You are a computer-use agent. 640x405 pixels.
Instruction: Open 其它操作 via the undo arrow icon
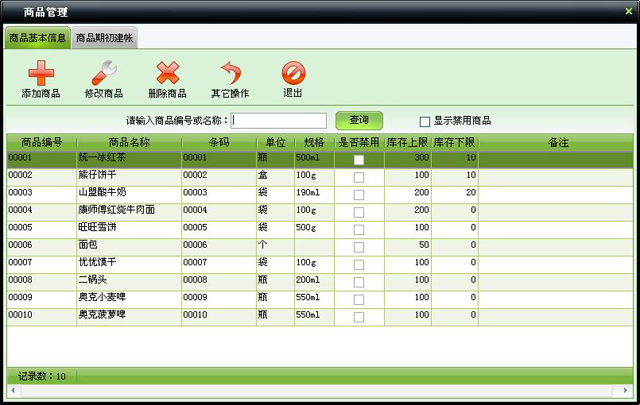230,73
